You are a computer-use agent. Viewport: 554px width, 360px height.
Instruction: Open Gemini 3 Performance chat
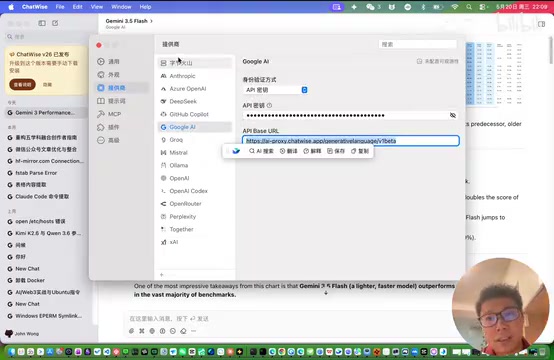coord(46,113)
